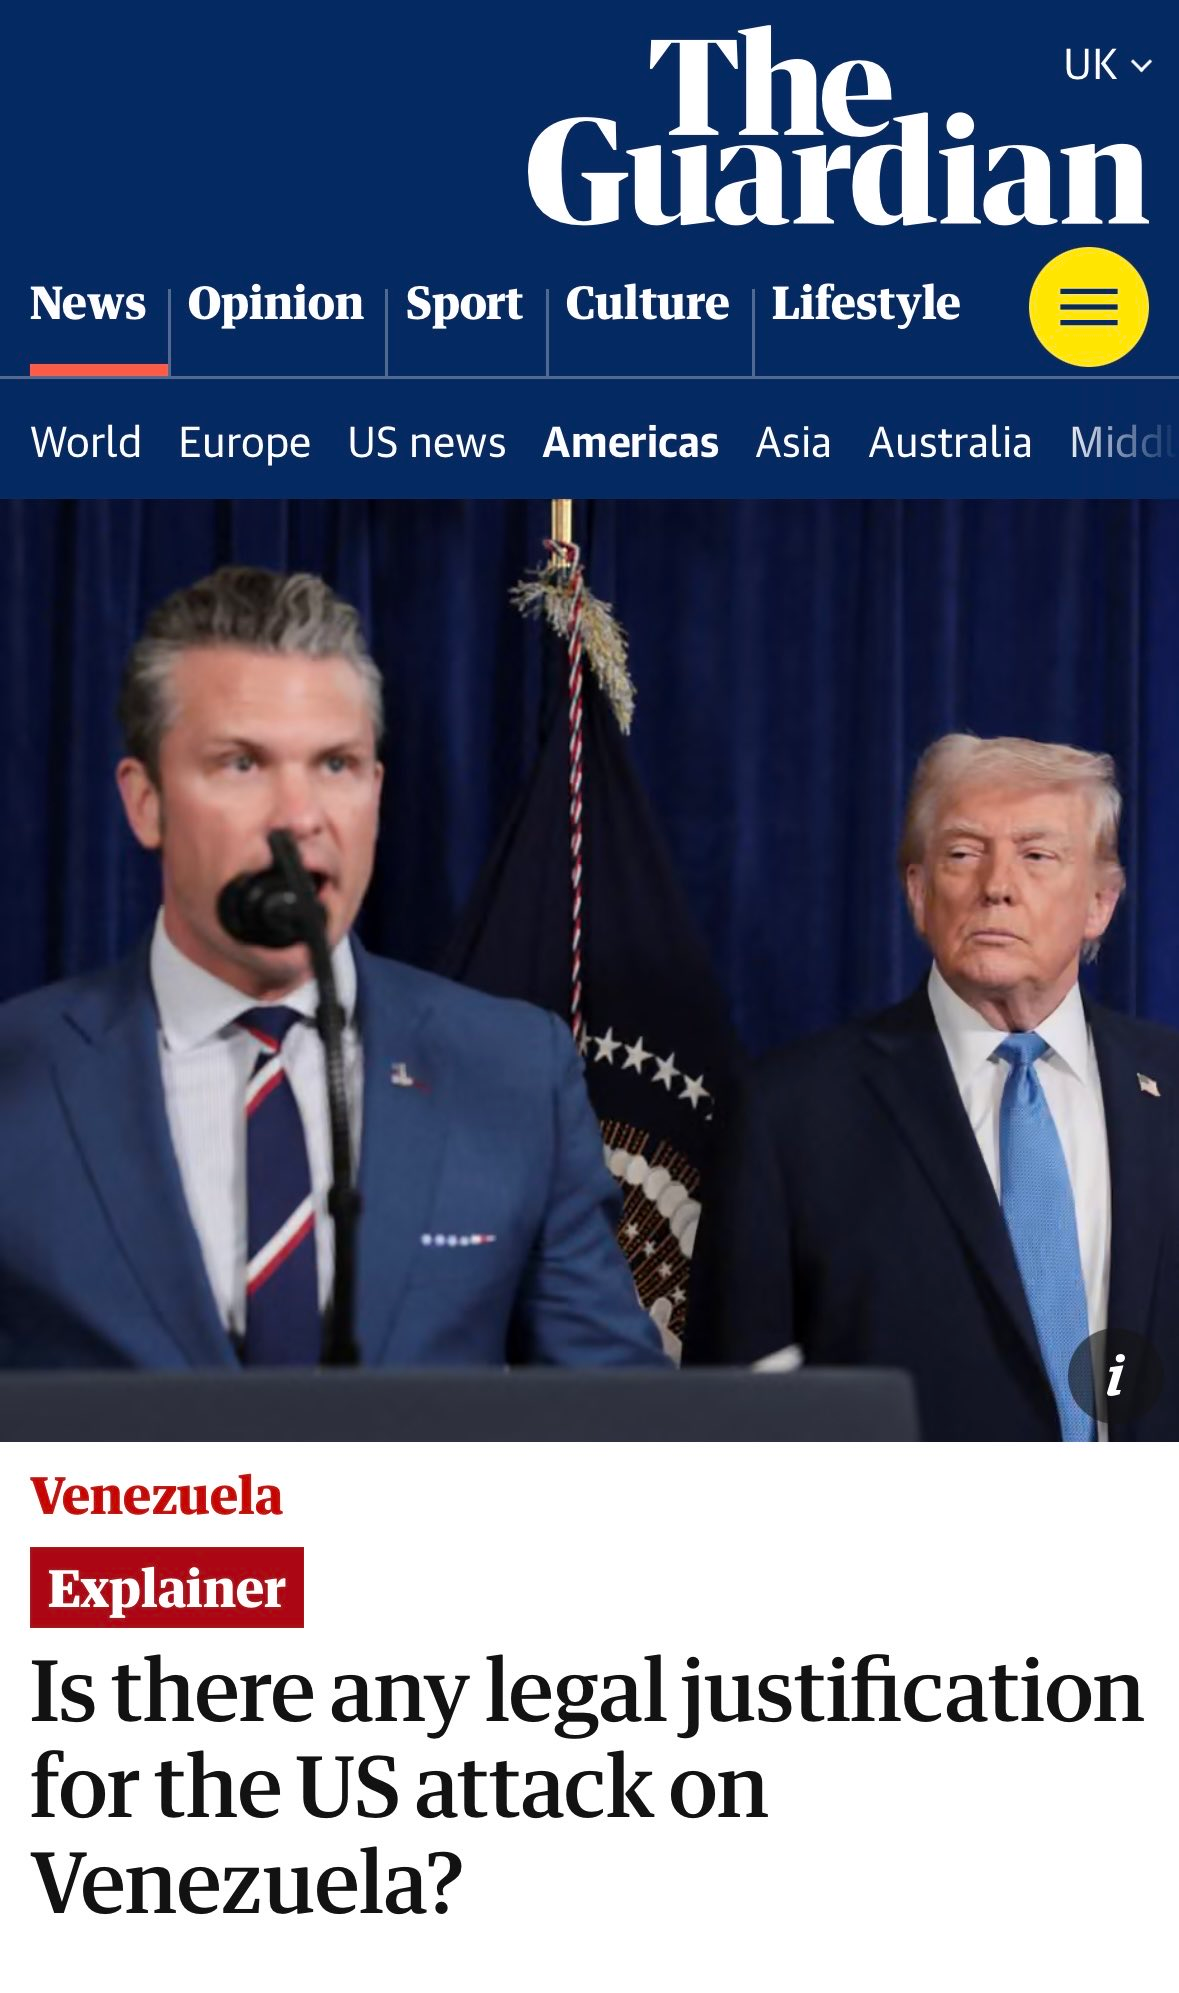
Task: Show image caption info icon
Action: [x=1115, y=1375]
